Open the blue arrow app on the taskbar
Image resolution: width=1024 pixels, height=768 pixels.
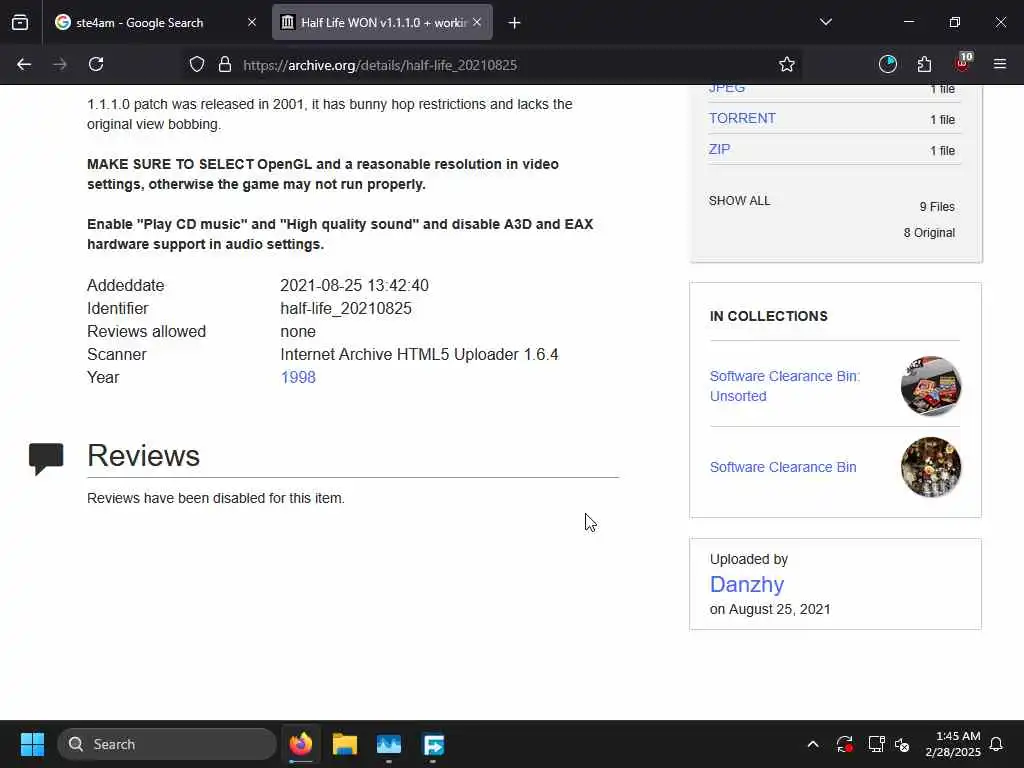click(433, 744)
